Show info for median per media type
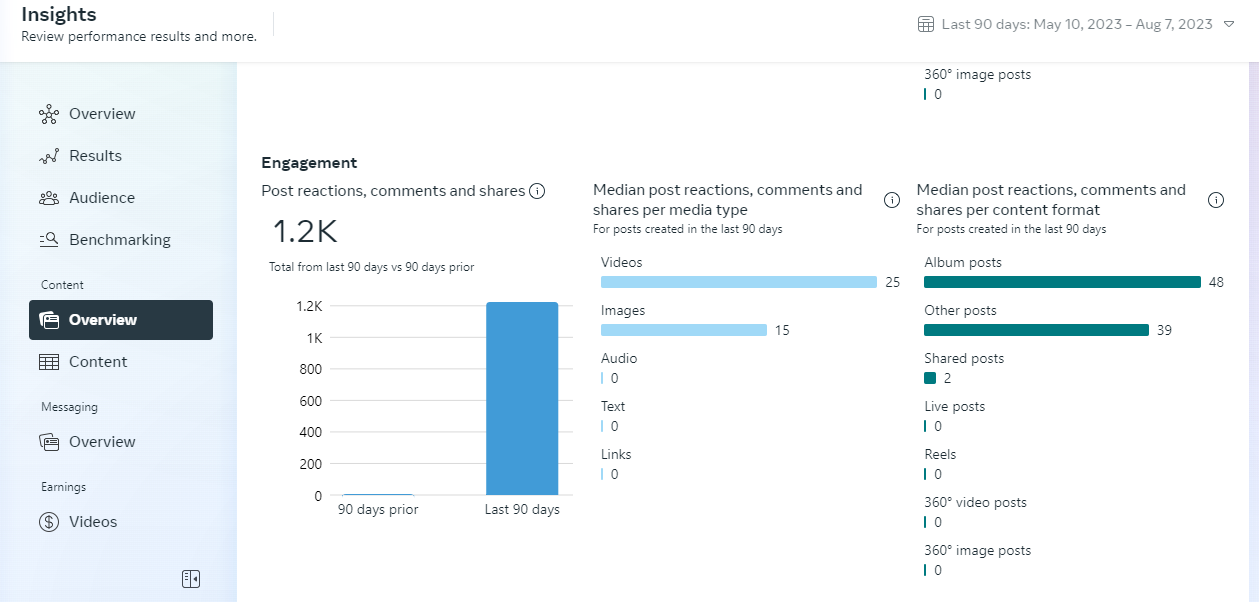The image size is (1259, 602). [892, 200]
